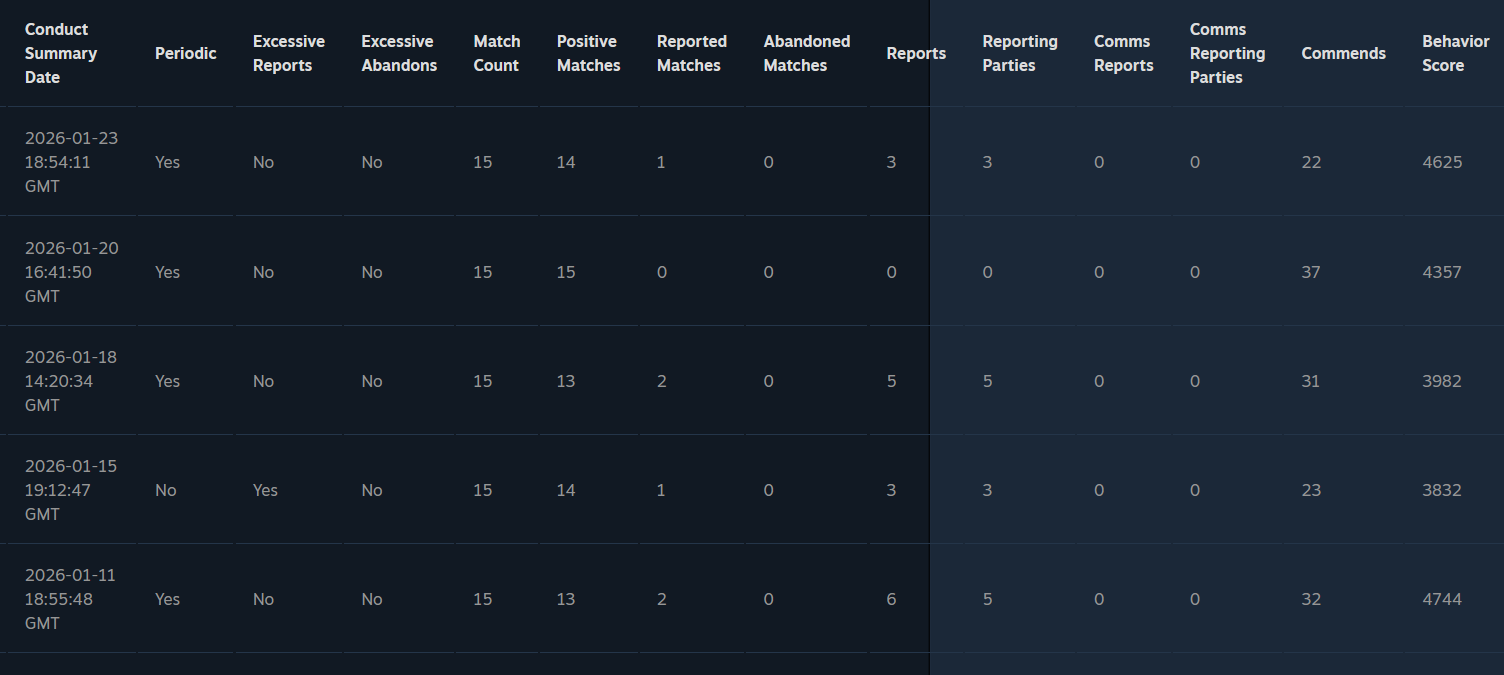The image size is (1504, 675).
Task: Click the Periodic column header
Action: click(186, 53)
